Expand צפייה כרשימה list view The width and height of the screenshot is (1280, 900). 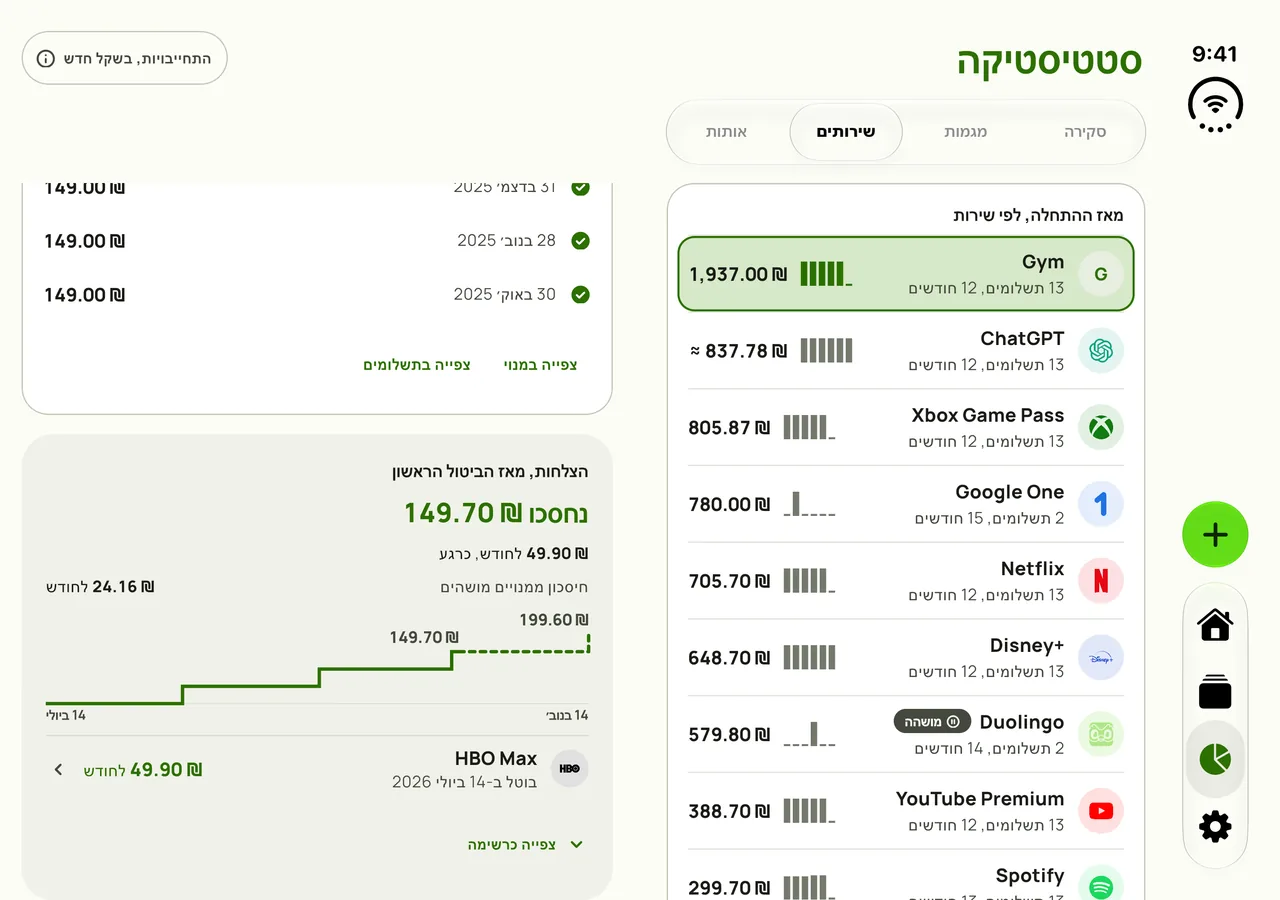(525, 845)
